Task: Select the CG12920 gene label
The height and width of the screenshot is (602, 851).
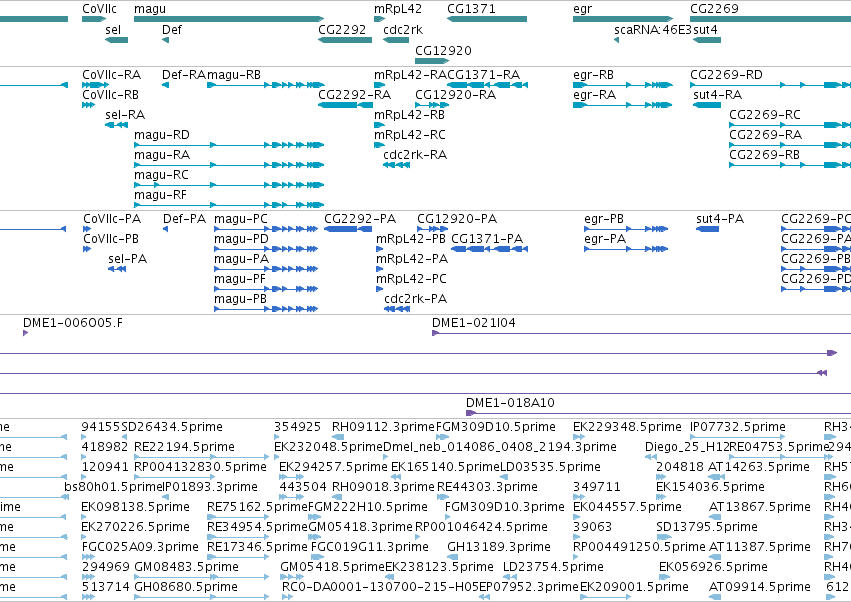Action: [443, 50]
